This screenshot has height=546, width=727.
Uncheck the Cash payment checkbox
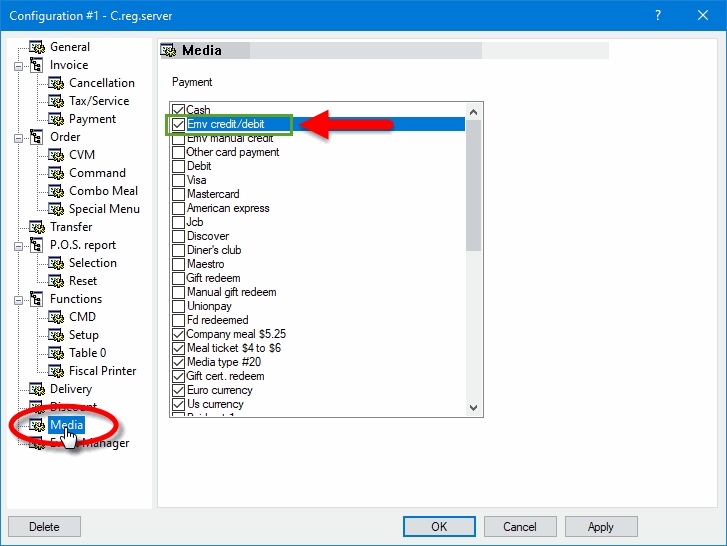(179, 110)
